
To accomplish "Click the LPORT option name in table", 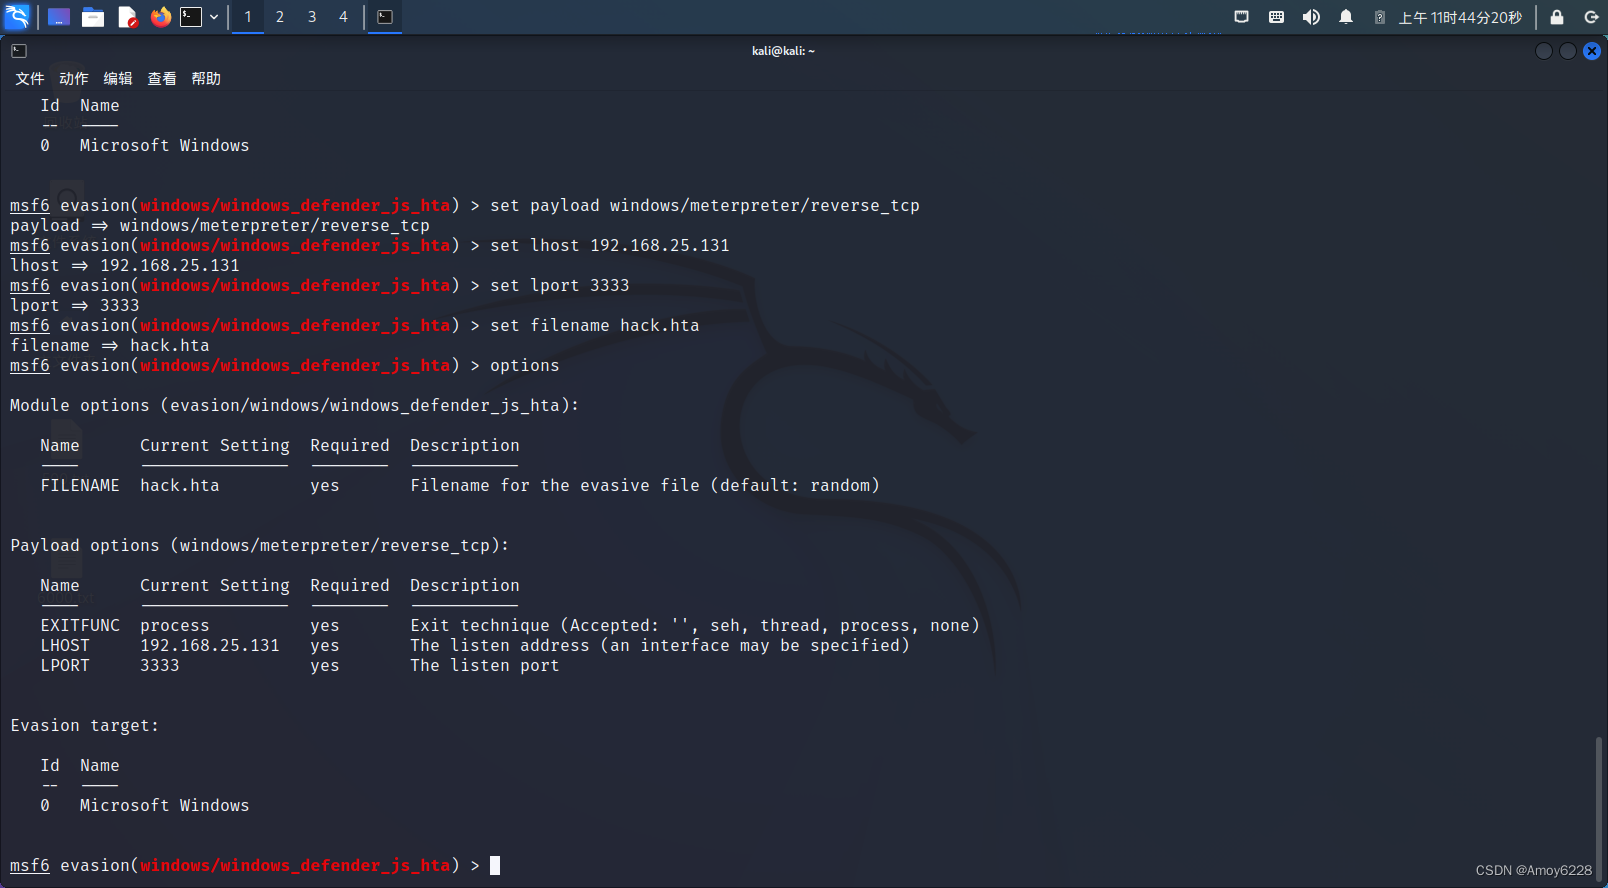I will click(x=65, y=666).
